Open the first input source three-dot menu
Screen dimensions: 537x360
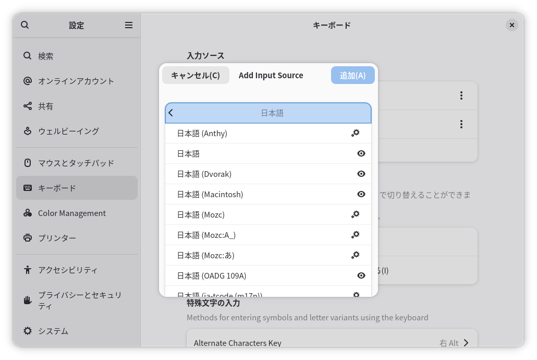pos(461,95)
